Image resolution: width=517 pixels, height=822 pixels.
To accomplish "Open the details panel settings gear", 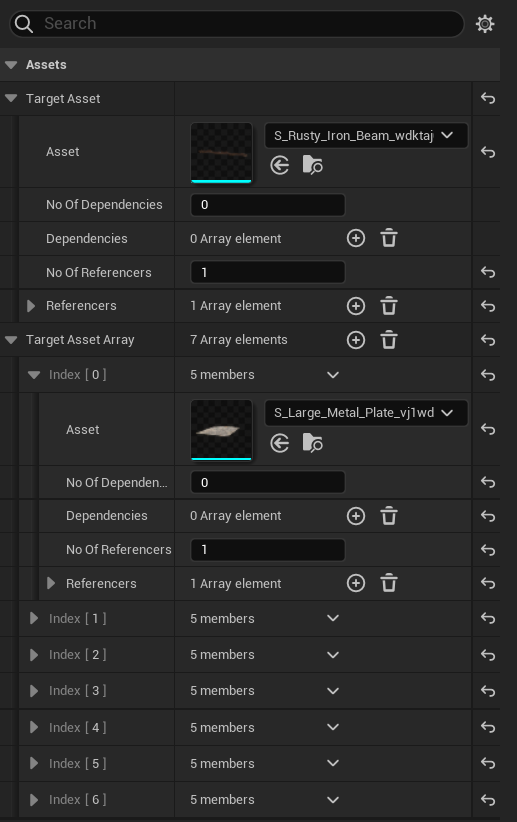I will click(485, 24).
